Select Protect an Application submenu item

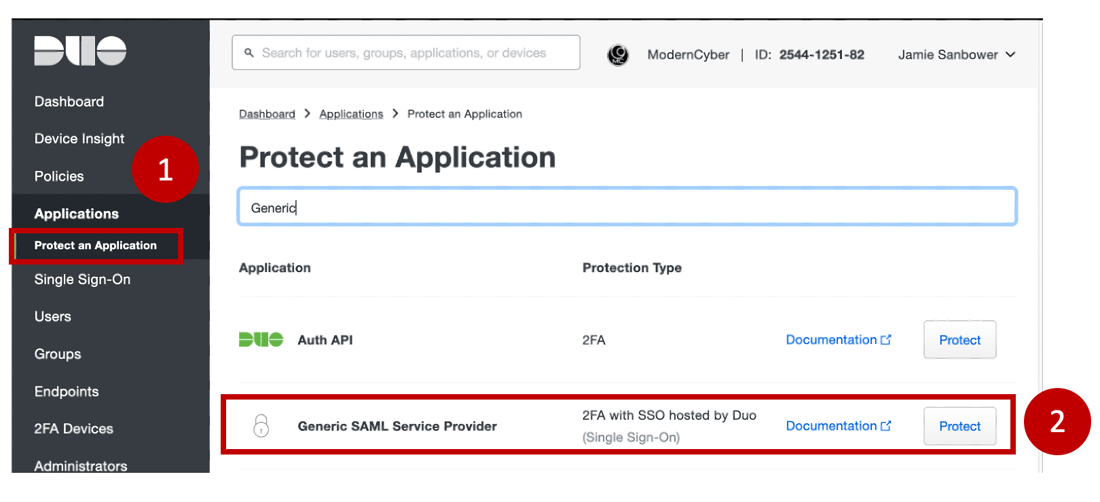(x=95, y=245)
